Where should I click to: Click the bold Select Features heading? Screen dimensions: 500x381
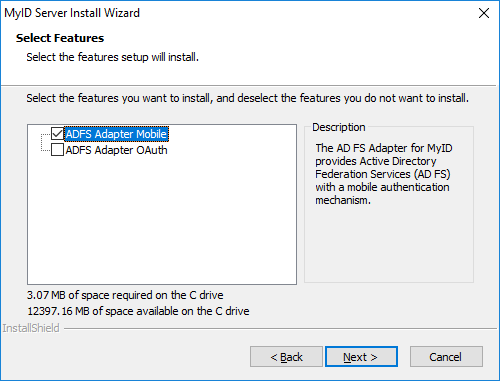coord(60,38)
